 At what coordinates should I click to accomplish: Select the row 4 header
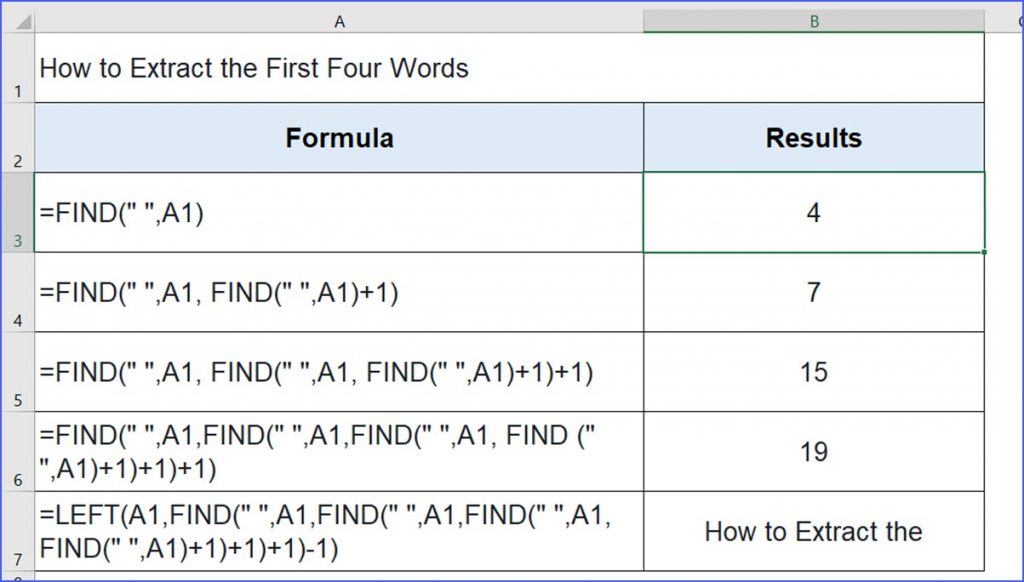pyautogui.click(x=17, y=292)
